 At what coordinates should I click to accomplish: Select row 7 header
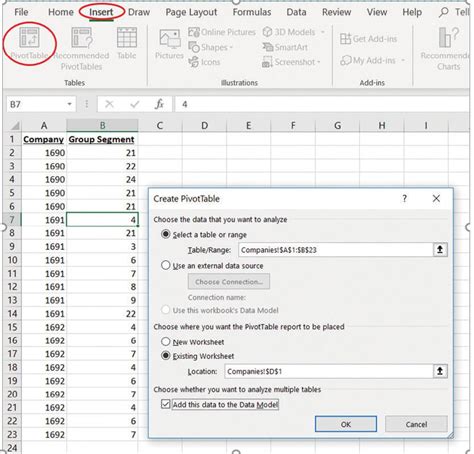point(12,220)
